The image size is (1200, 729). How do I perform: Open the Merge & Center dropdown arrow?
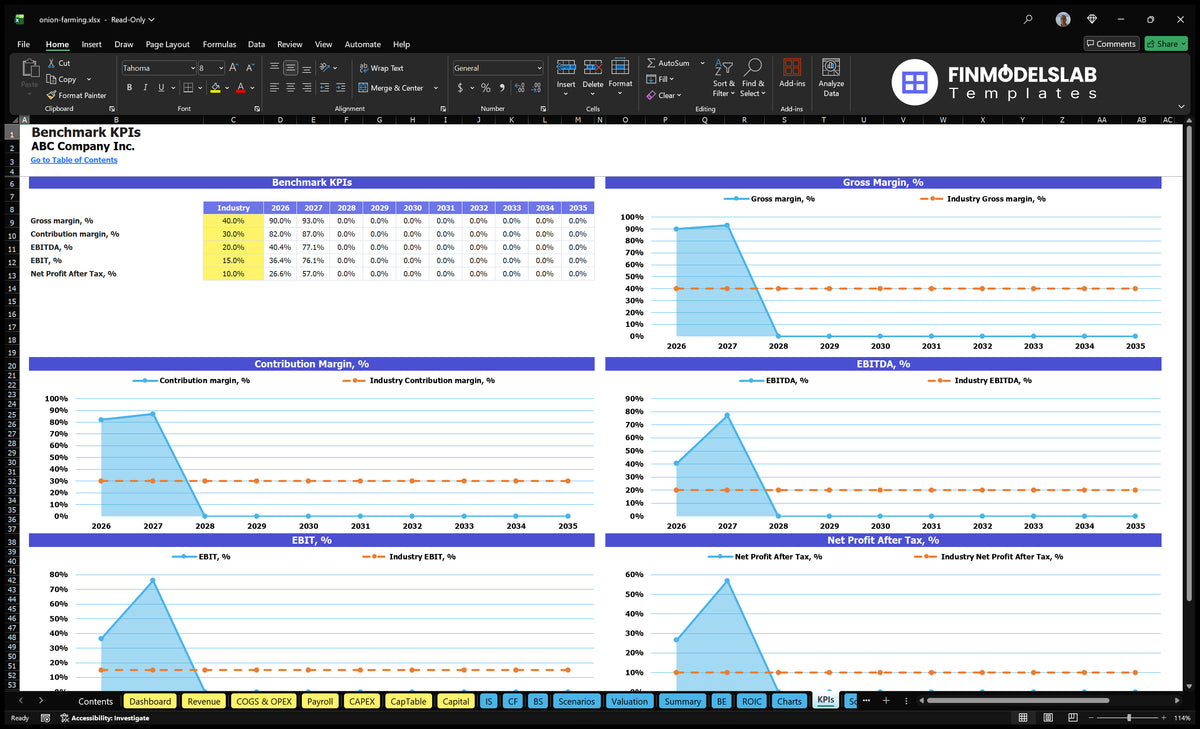click(x=436, y=88)
